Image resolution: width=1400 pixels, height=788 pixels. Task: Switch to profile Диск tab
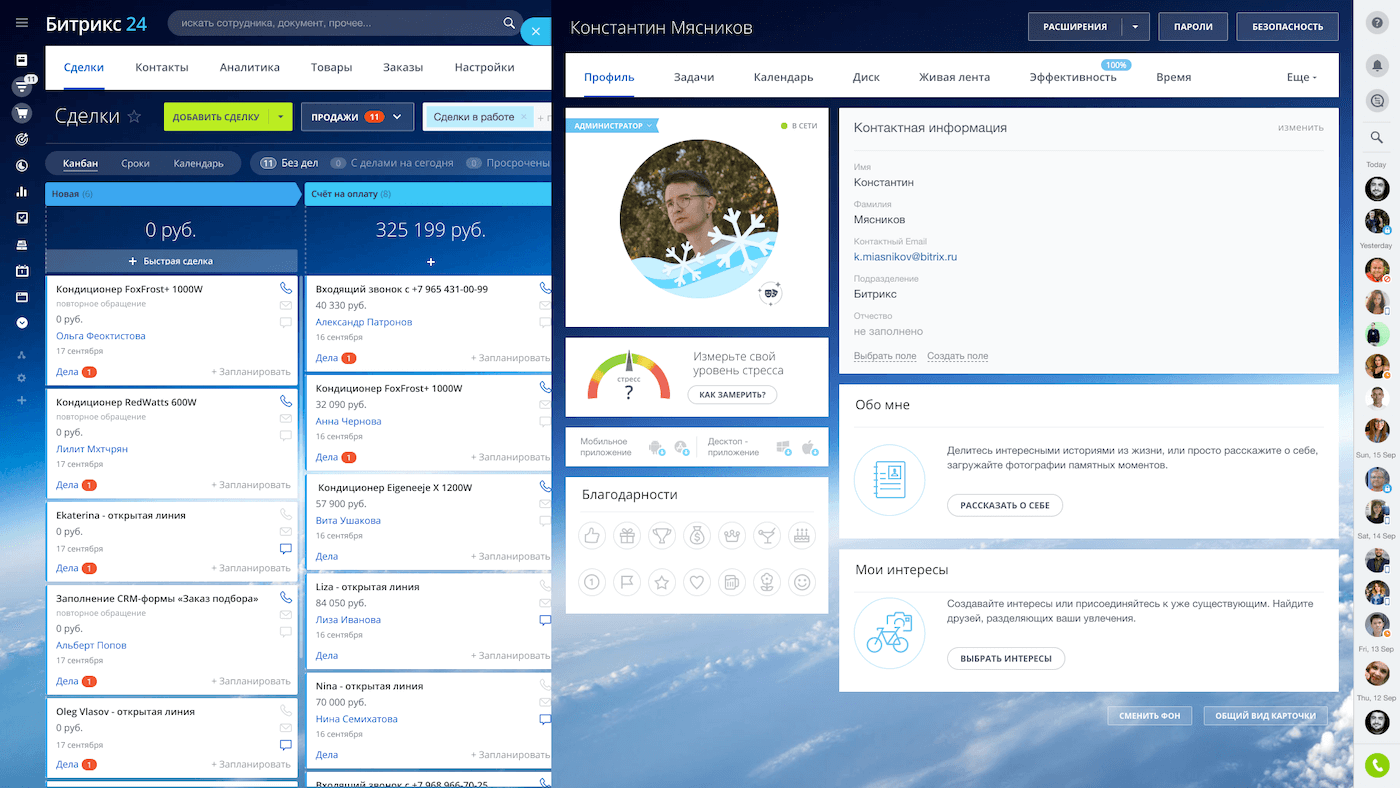866,77
